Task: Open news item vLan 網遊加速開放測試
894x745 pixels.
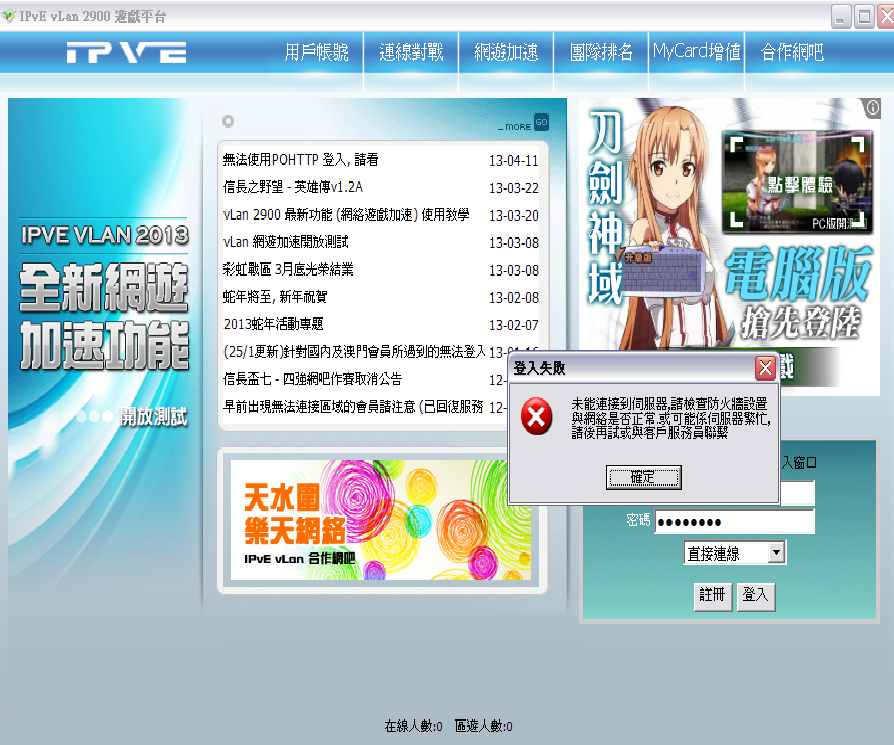Action: tap(285, 242)
